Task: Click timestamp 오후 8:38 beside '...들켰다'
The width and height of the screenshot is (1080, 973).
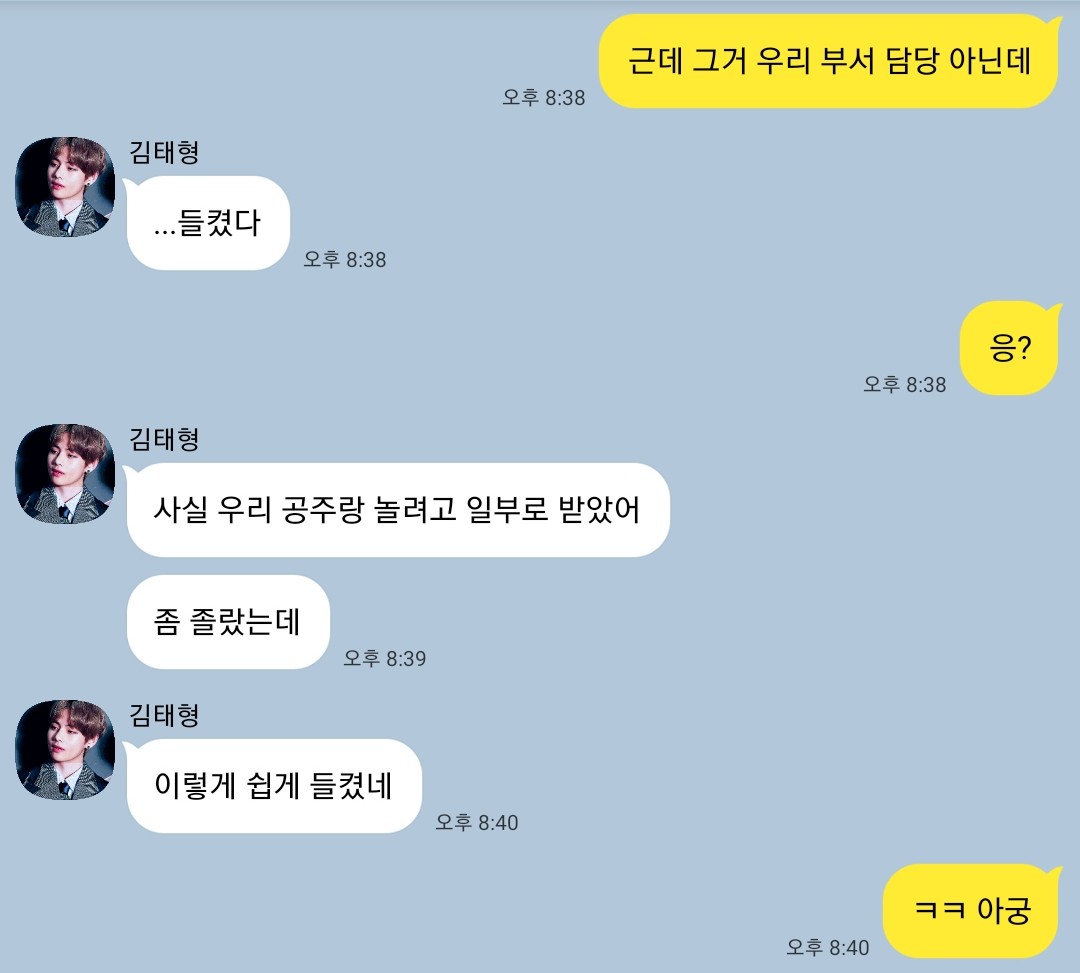Action: point(345,260)
